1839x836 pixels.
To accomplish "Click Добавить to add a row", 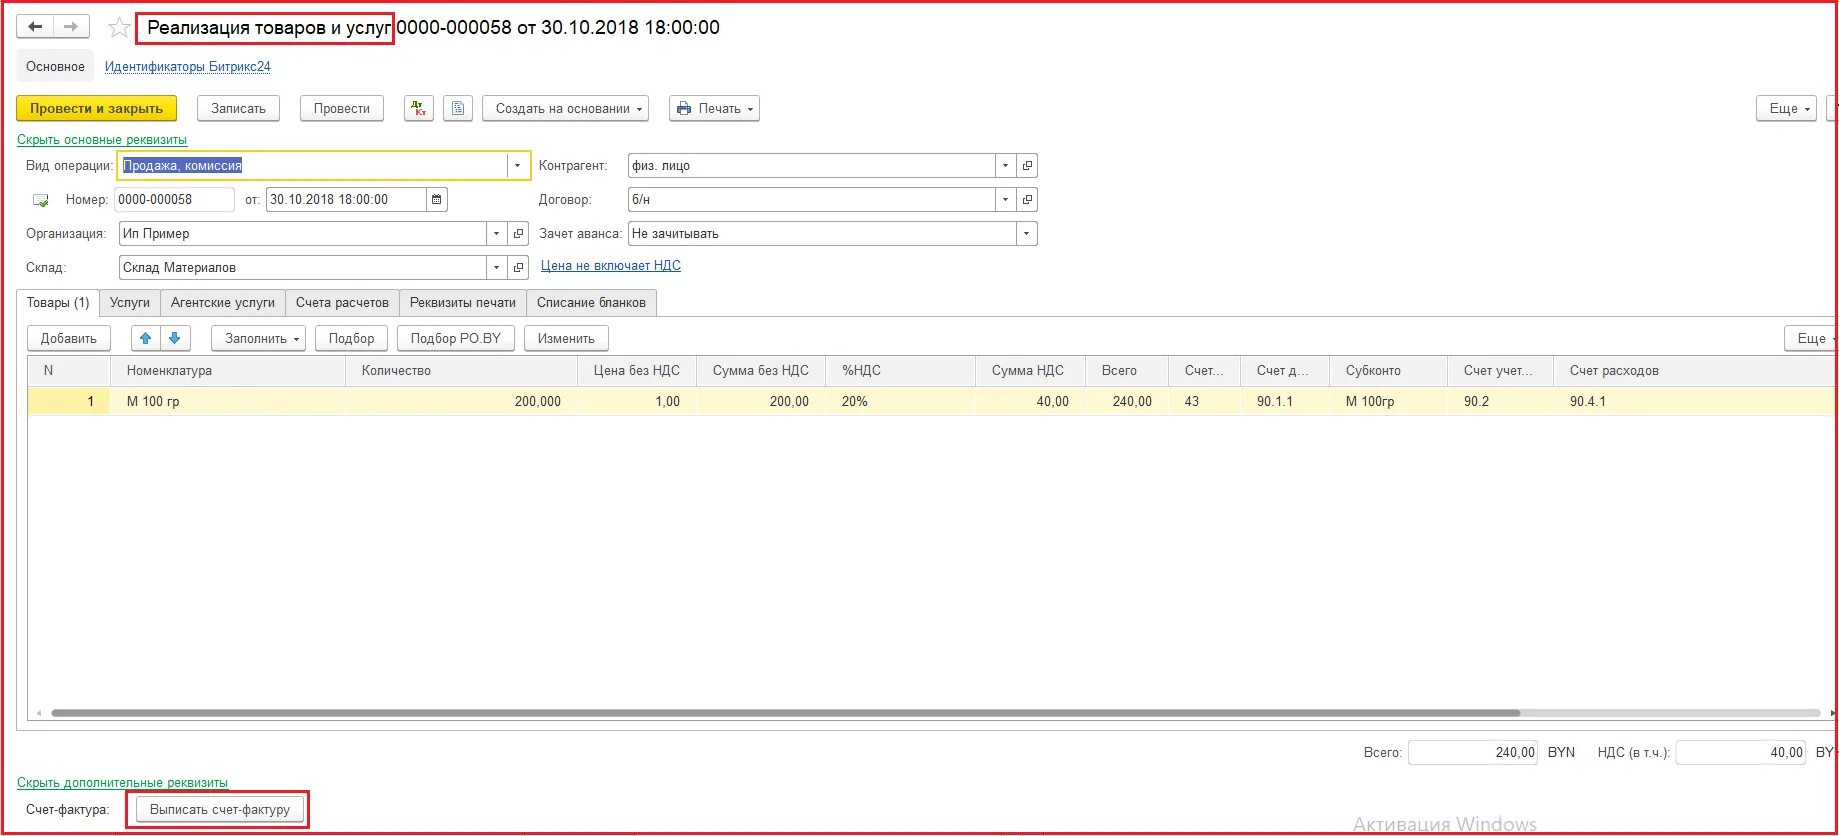I will [x=69, y=338].
